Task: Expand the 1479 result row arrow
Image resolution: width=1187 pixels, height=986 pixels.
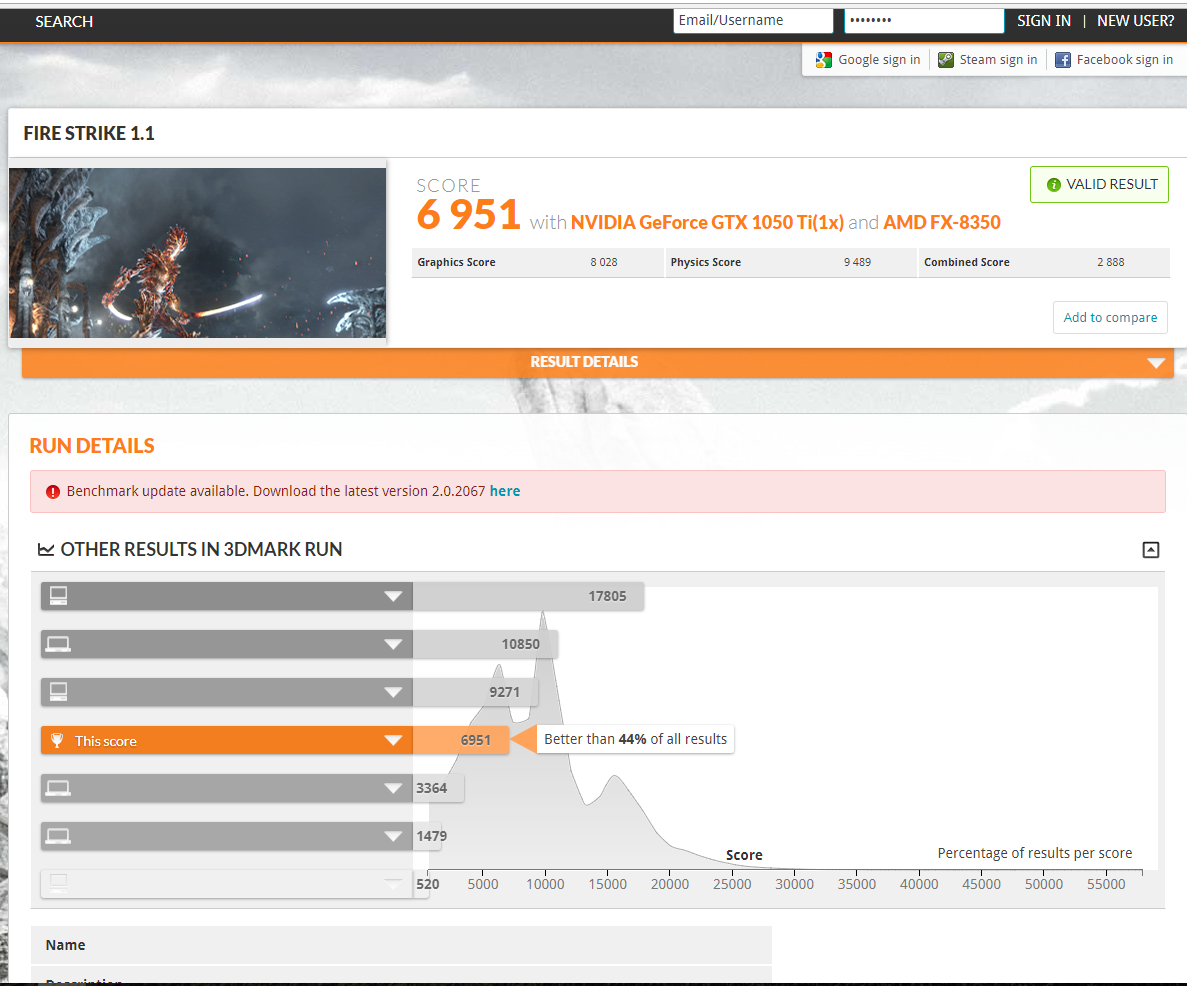Action: (x=393, y=836)
